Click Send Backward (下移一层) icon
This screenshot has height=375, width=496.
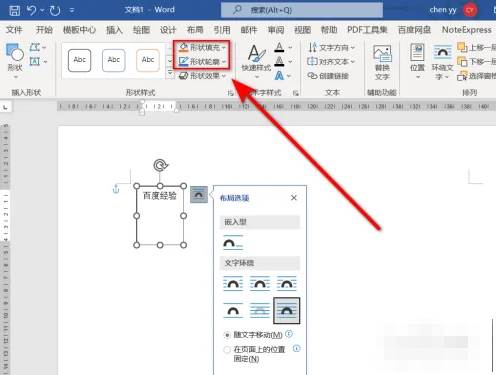[x=462, y=62]
